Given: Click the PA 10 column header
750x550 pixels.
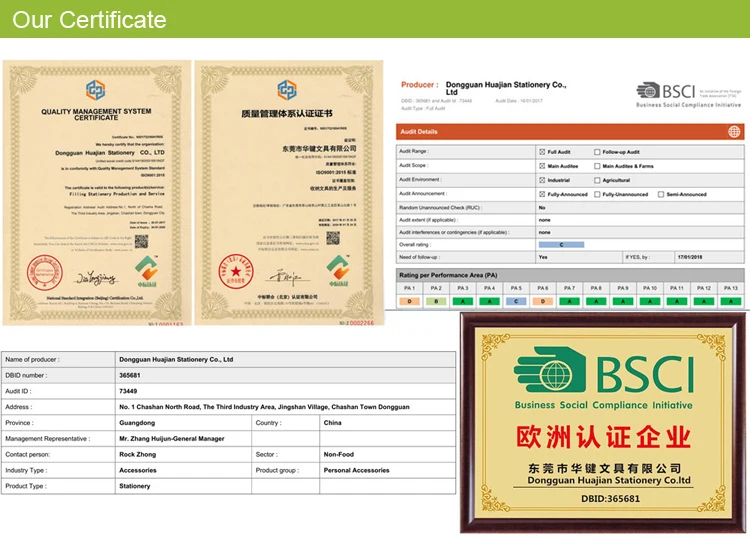Looking at the screenshot, I should point(650,288).
